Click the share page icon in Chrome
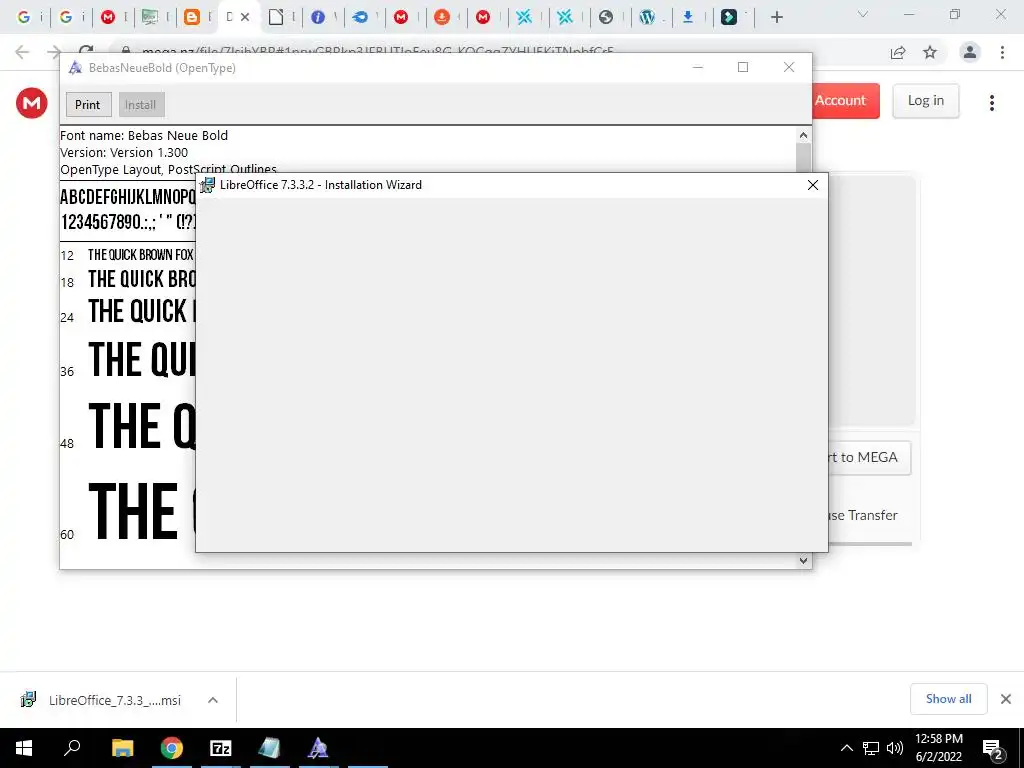The width and height of the screenshot is (1024, 768). (898, 52)
